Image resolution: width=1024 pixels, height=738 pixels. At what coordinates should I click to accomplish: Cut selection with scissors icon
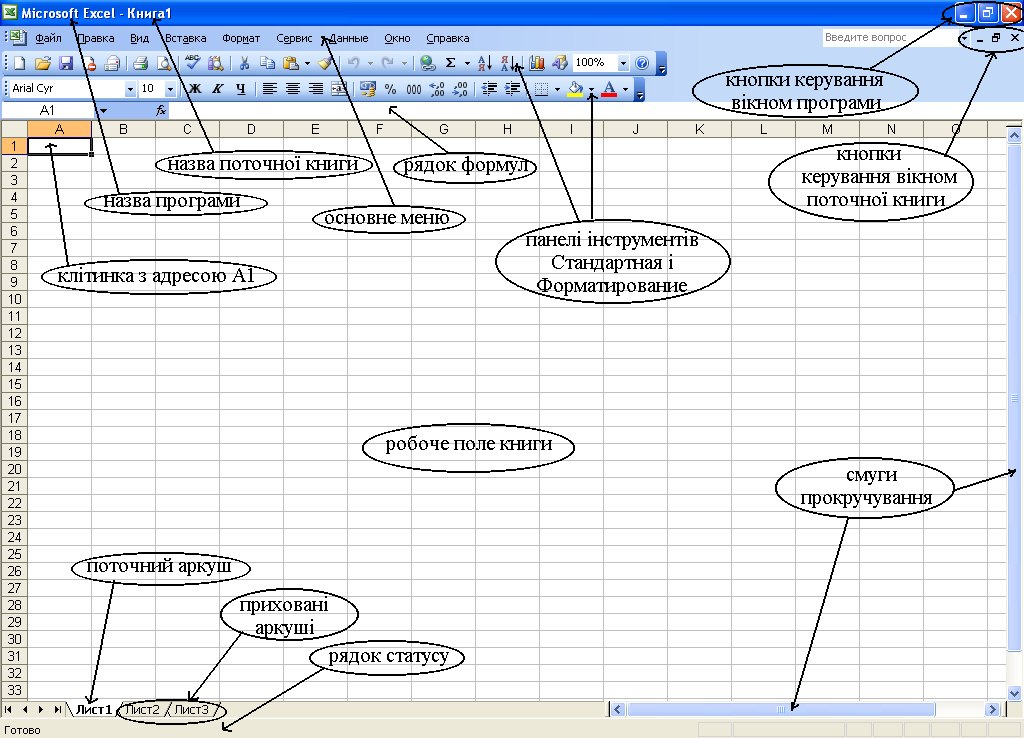(244, 63)
